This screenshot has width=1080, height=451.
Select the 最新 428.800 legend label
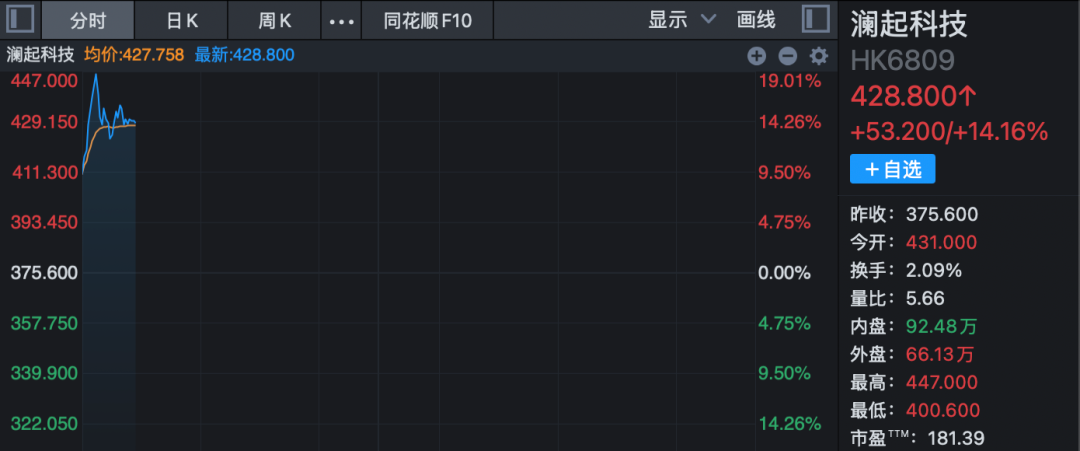(x=245, y=55)
